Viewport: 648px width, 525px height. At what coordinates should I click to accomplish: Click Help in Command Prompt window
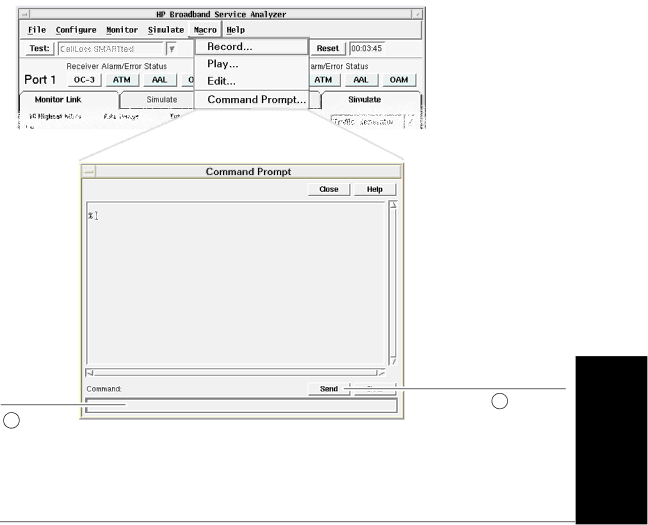pos(374,189)
